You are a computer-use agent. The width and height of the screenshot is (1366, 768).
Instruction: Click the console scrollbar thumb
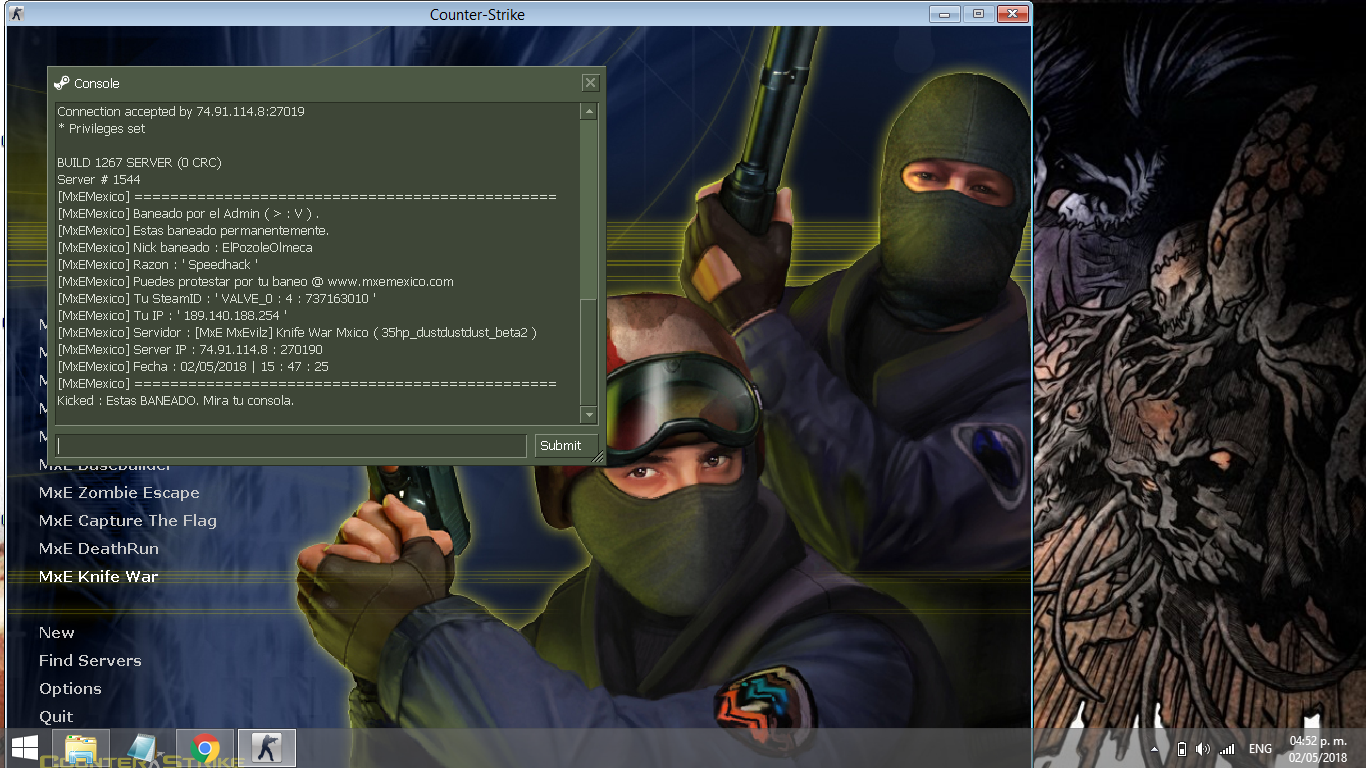point(588,351)
